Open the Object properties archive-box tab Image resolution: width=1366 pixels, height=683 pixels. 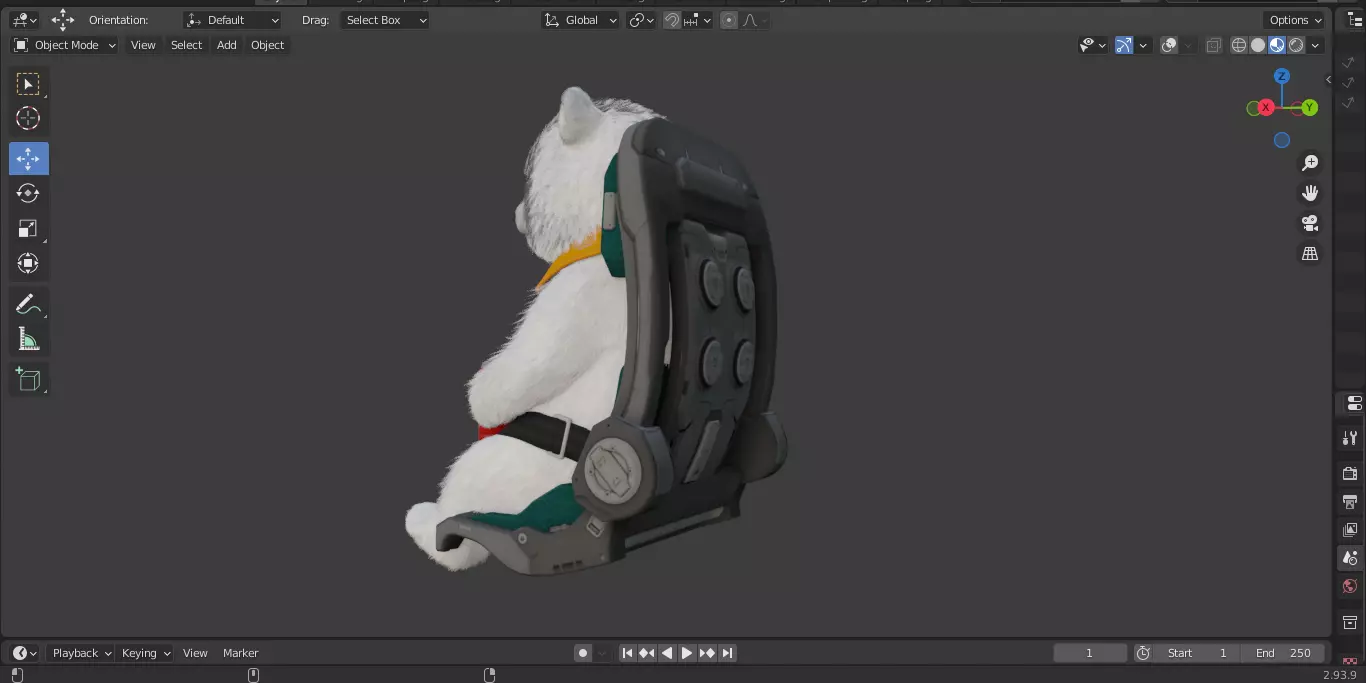1350,622
